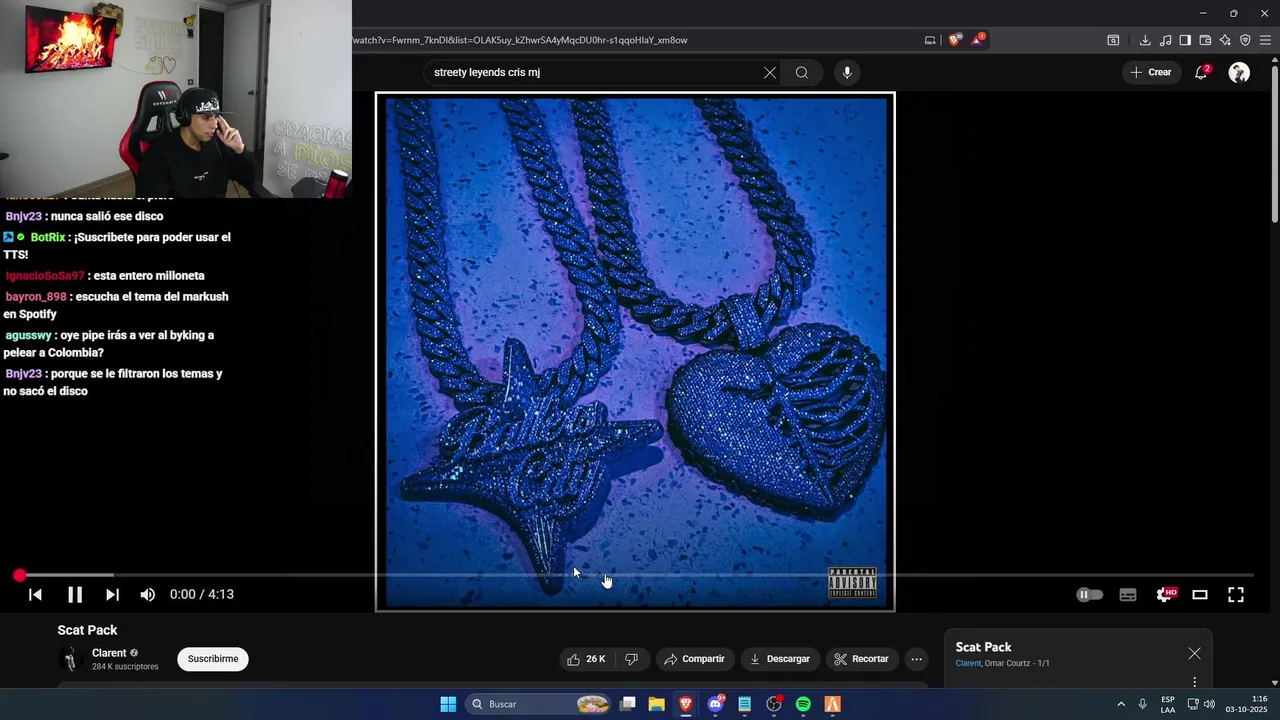Skip to the next video
Viewport: 1280px width, 720px height.
112,594
